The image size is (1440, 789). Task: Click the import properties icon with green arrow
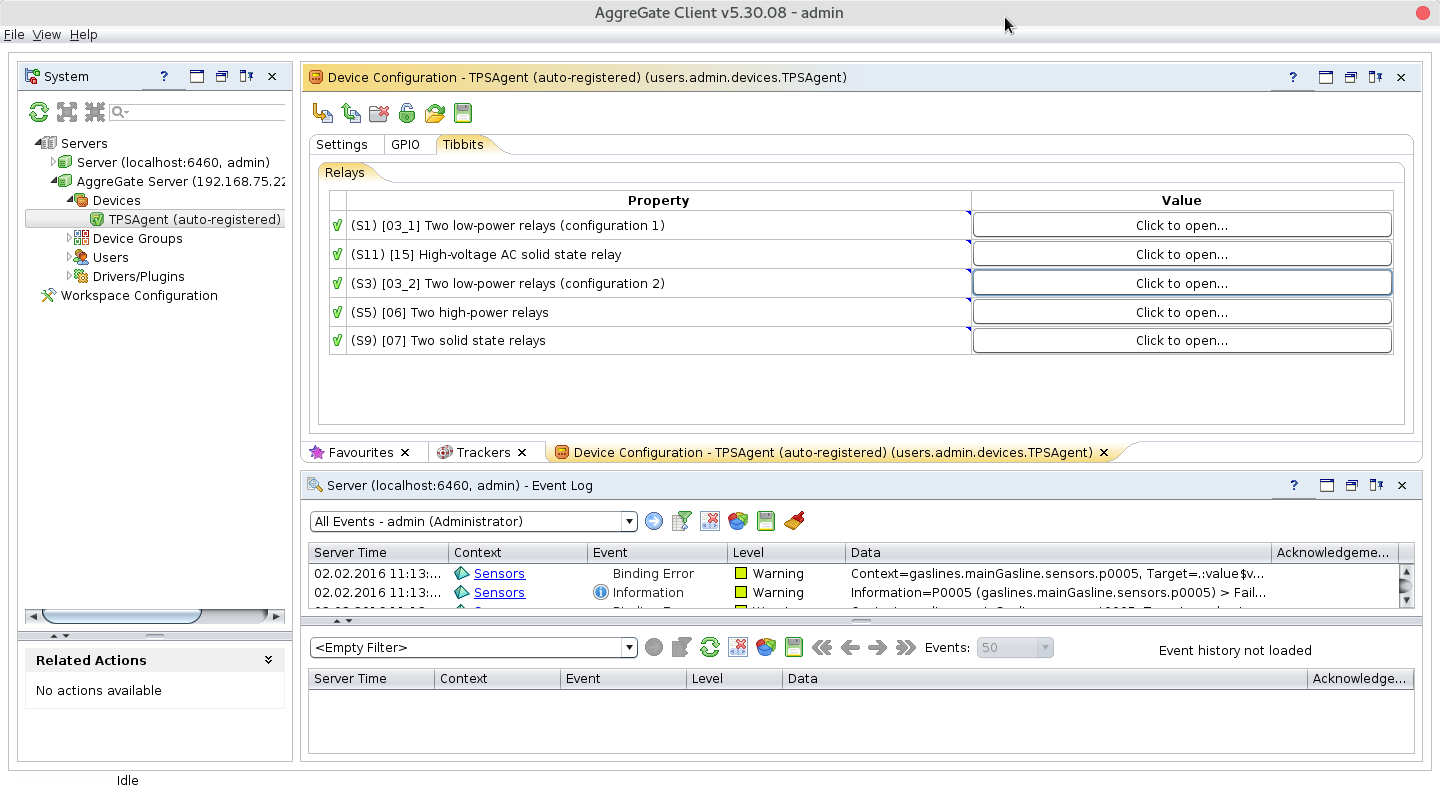click(351, 113)
